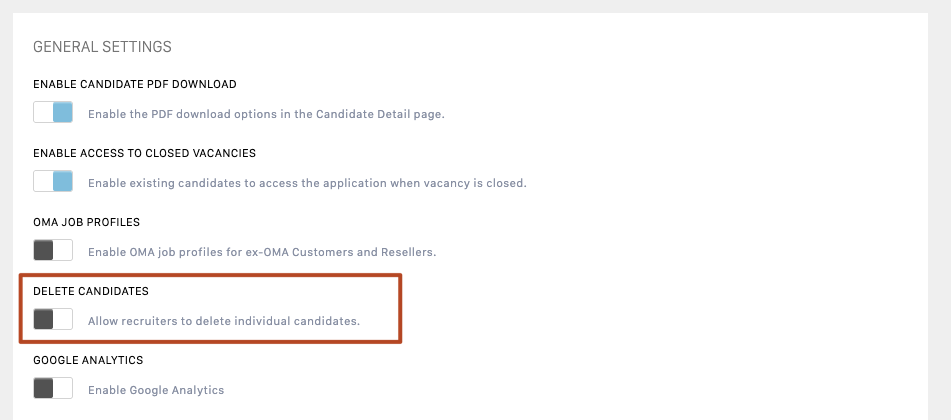Click the OMA Job Profiles label
This screenshot has height=420, width=951.
(86, 222)
